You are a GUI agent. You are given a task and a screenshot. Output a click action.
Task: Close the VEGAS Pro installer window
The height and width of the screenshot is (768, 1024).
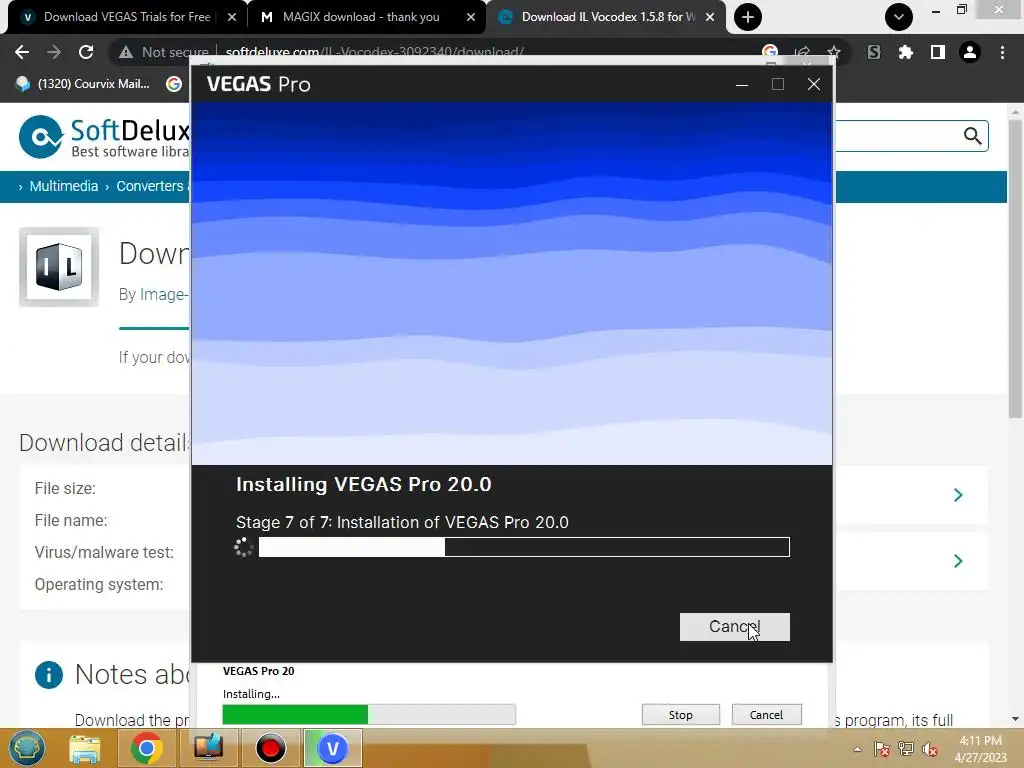pyautogui.click(x=814, y=84)
